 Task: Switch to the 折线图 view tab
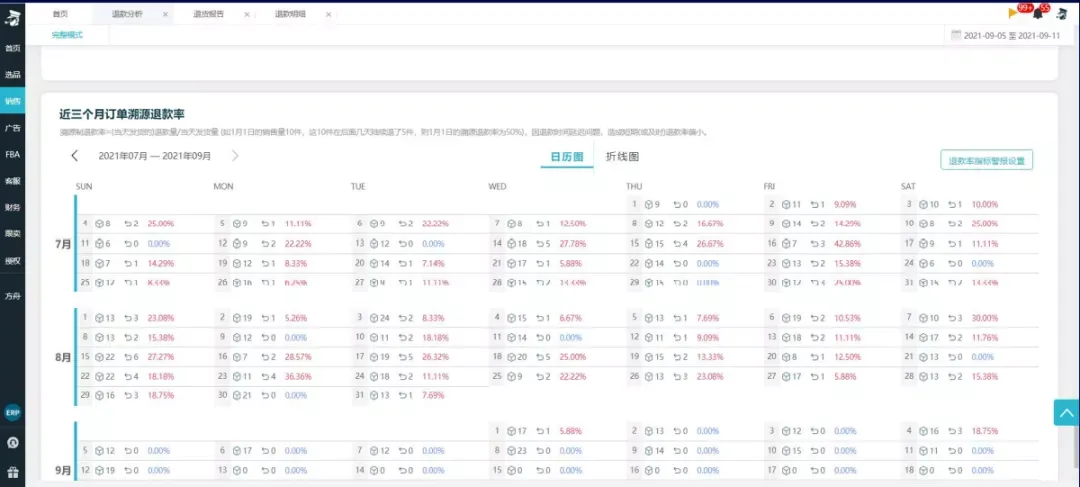[622, 156]
